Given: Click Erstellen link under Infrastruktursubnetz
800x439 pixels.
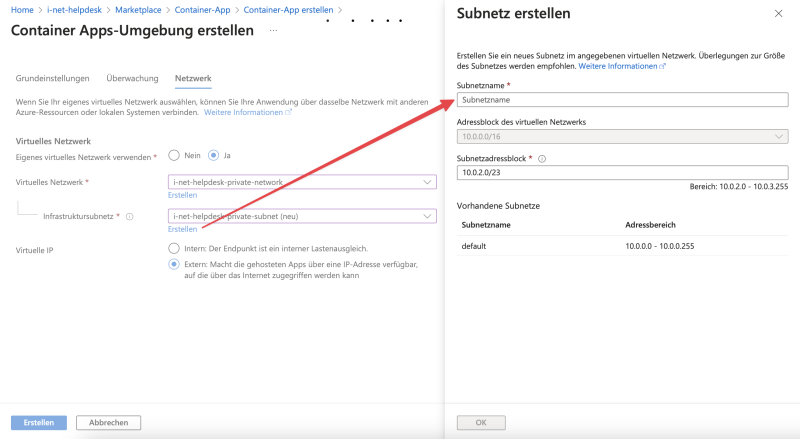Looking at the screenshot, I should point(182,229).
